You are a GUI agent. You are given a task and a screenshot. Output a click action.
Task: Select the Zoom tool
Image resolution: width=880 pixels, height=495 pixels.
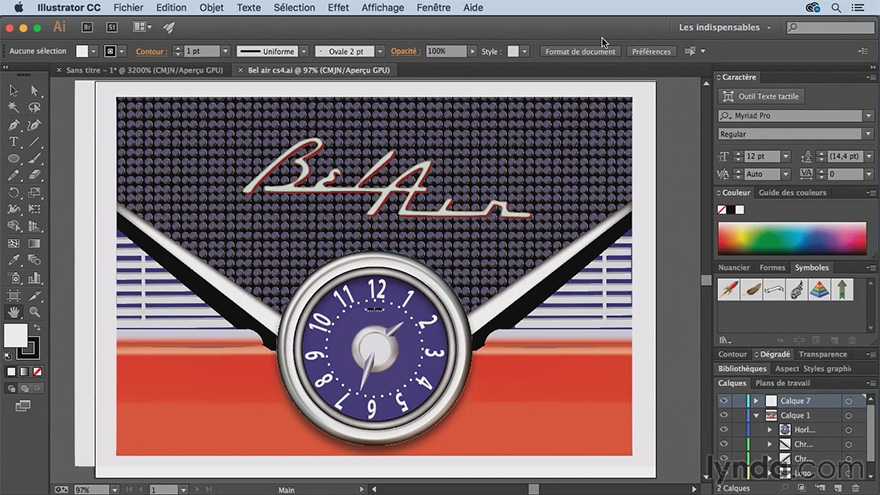pyautogui.click(x=34, y=311)
